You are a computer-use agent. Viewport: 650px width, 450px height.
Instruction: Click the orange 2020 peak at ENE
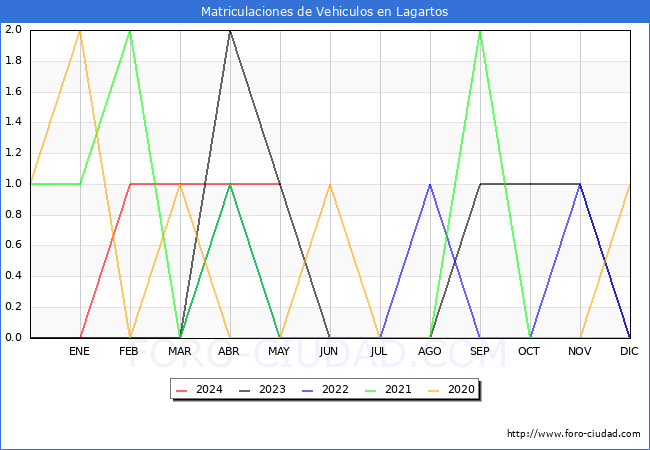tap(80, 31)
